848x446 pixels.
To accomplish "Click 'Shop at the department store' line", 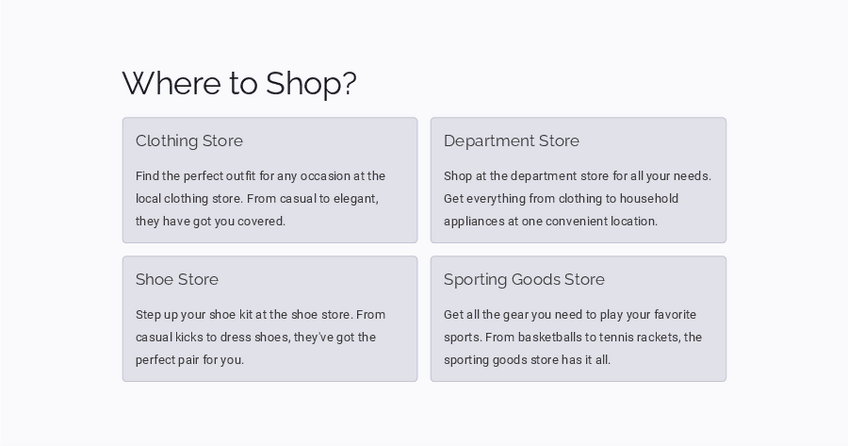I will click(x=577, y=176).
